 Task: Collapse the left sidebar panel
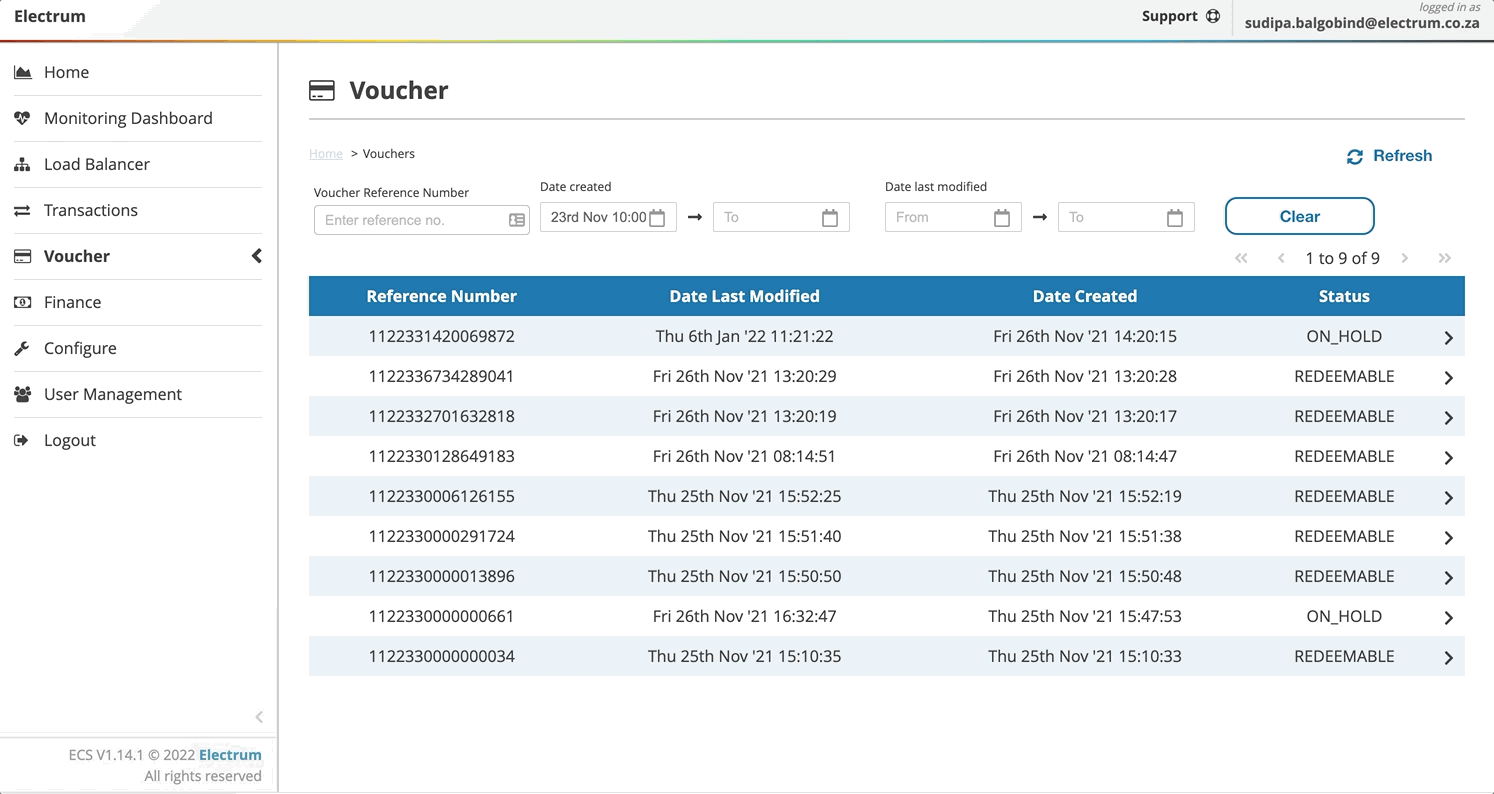[259, 717]
